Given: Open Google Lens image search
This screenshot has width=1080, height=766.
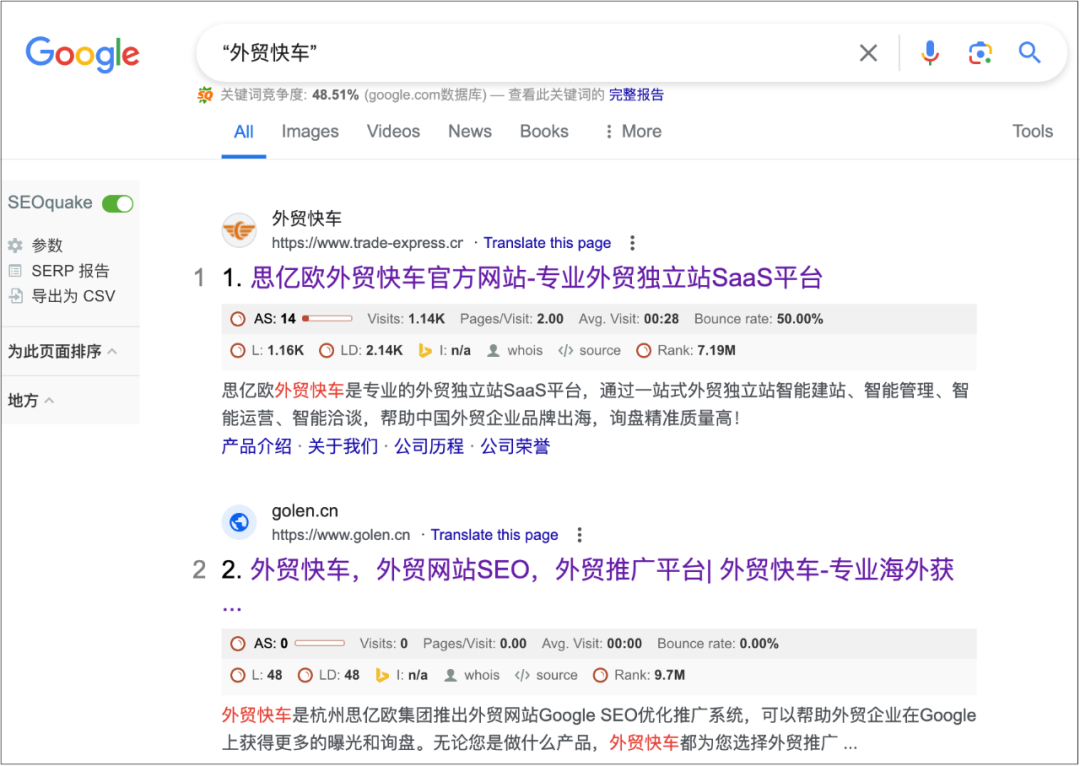Looking at the screenshot, I should coord(980,53).
